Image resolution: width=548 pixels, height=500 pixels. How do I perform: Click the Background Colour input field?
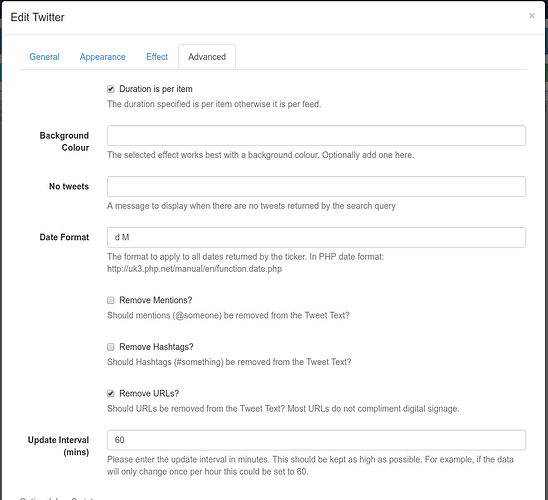pos(316,136)
